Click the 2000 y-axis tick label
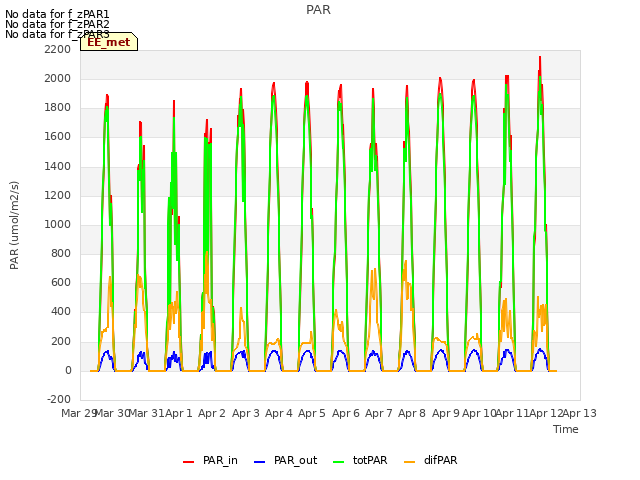 point(58,78)
